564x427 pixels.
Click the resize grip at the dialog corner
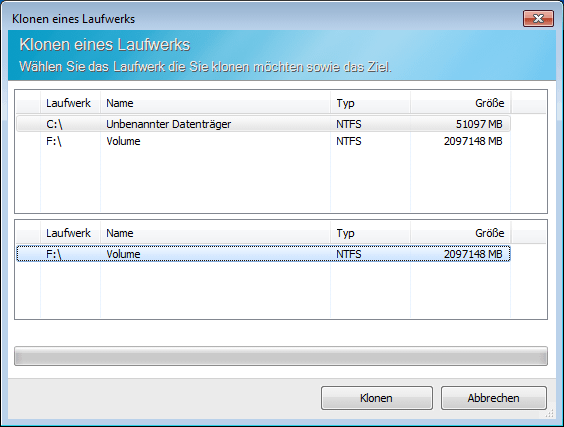(x=550, y=413)
